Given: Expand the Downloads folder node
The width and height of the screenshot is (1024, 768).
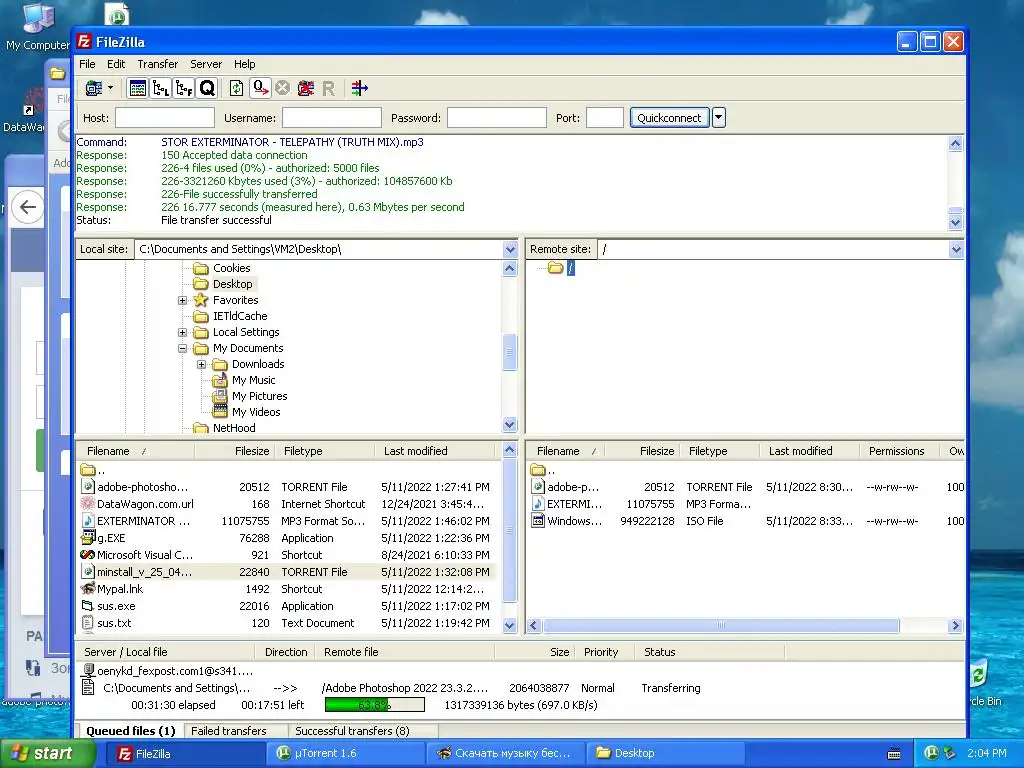Looking at the screenshot, I should click(202, 364).
